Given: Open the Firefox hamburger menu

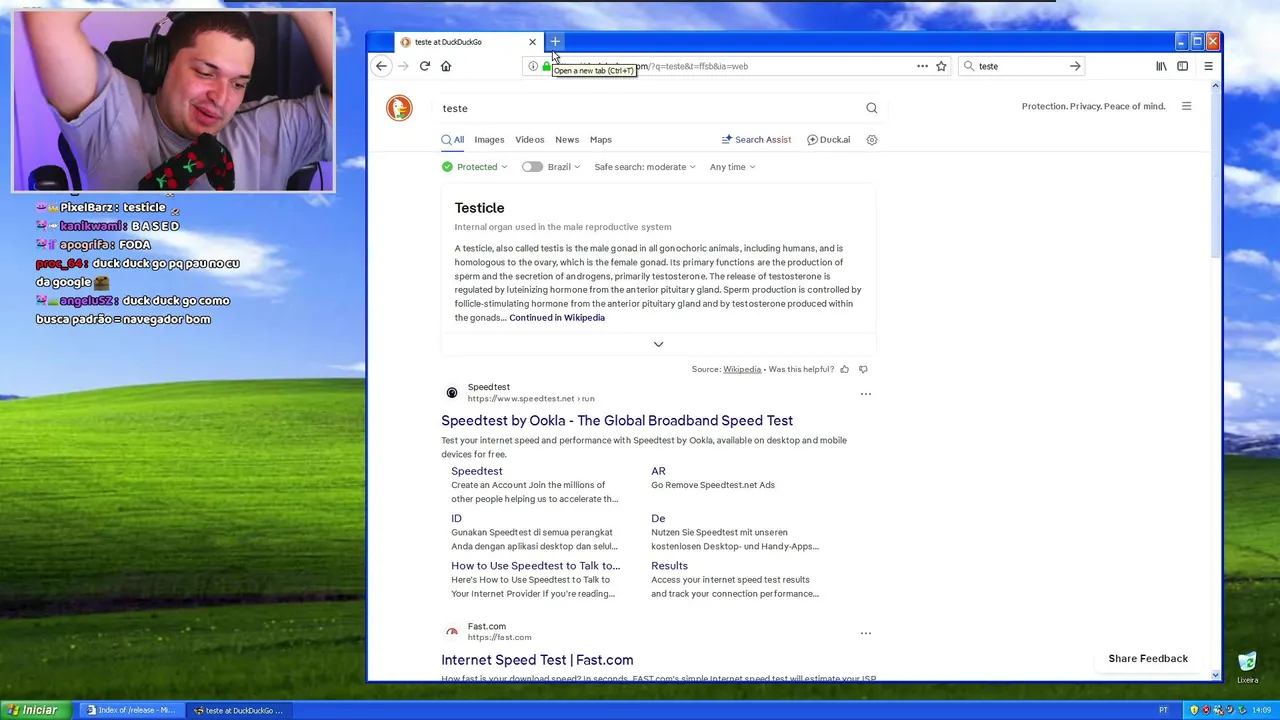Looking at the screenshot, I should coord(1208,66).
